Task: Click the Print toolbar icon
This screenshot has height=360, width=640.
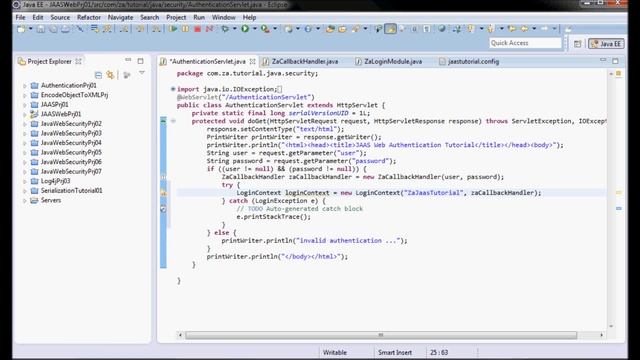Action: (x=65, y=29)
